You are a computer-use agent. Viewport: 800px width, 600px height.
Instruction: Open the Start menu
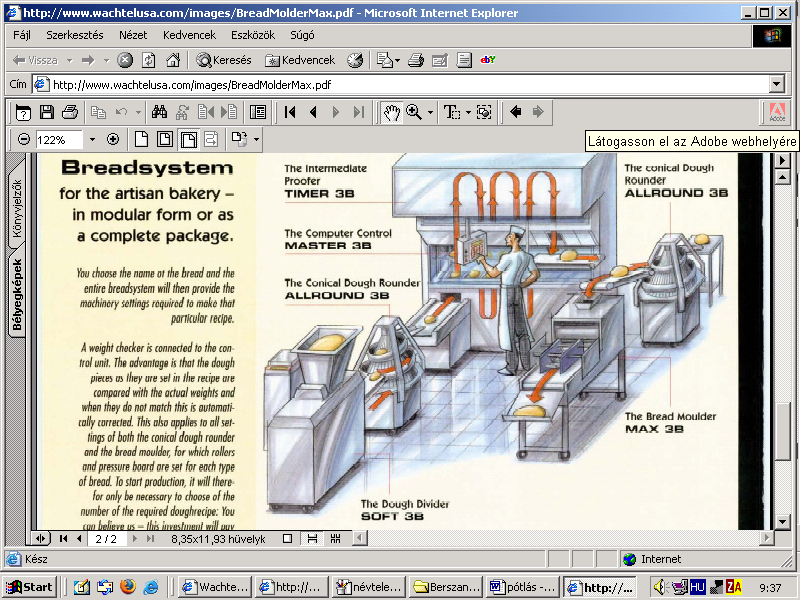point(29,587)
